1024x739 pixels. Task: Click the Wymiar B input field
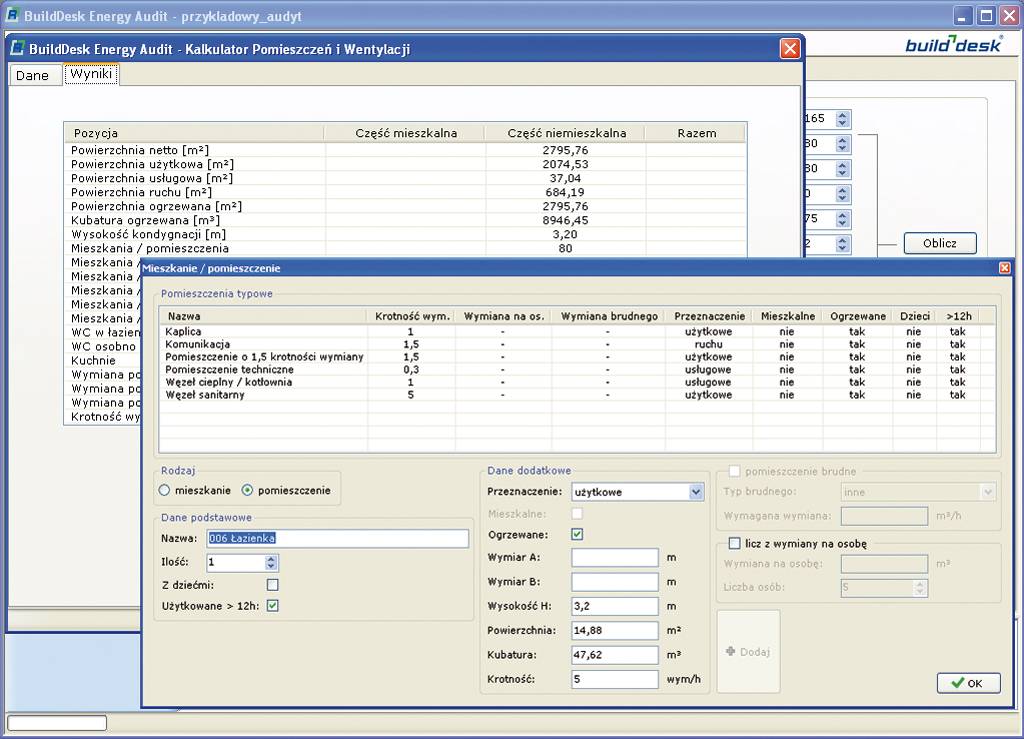[615, 582]
